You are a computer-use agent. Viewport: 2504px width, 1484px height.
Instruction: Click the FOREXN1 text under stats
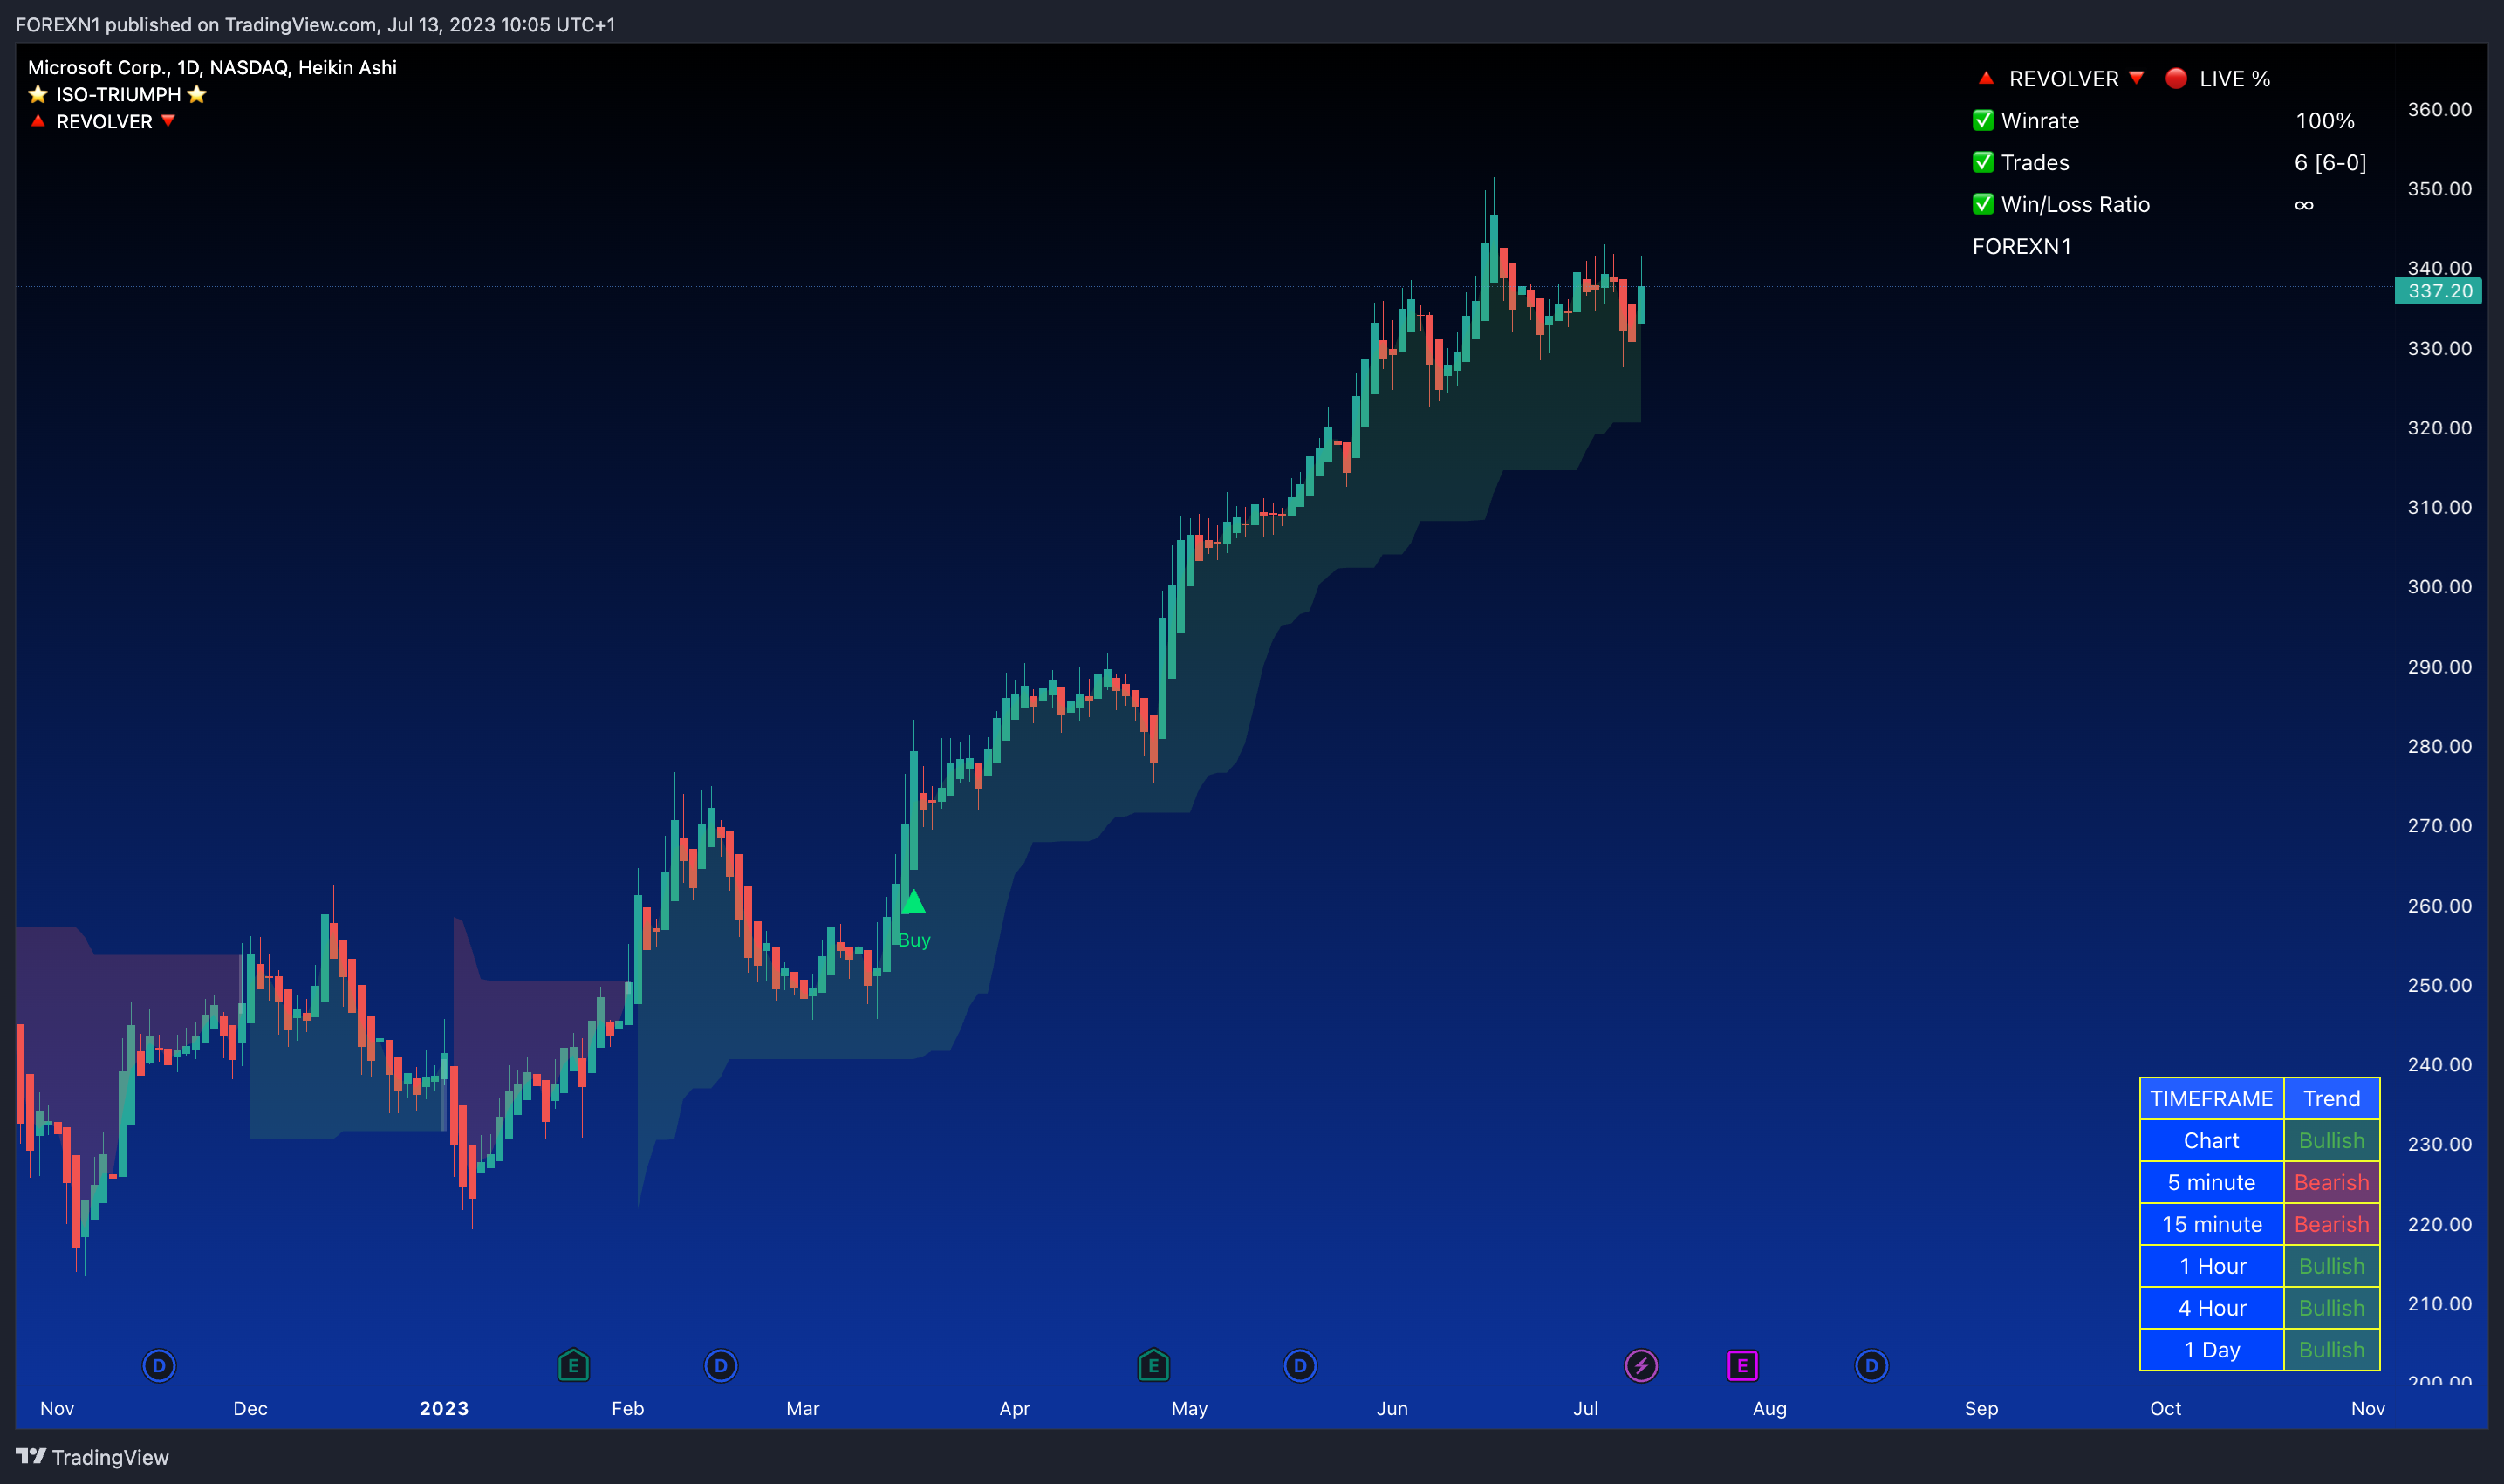tap(2022, 246)
